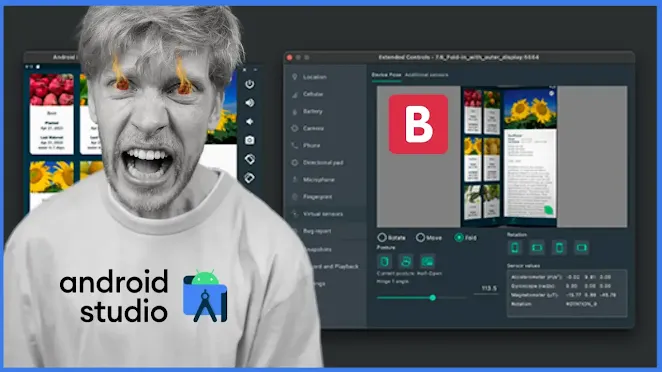Click the emulator volume down speaker icon
The width and height of the screenshot is (662, 372).
pos(250,122)
